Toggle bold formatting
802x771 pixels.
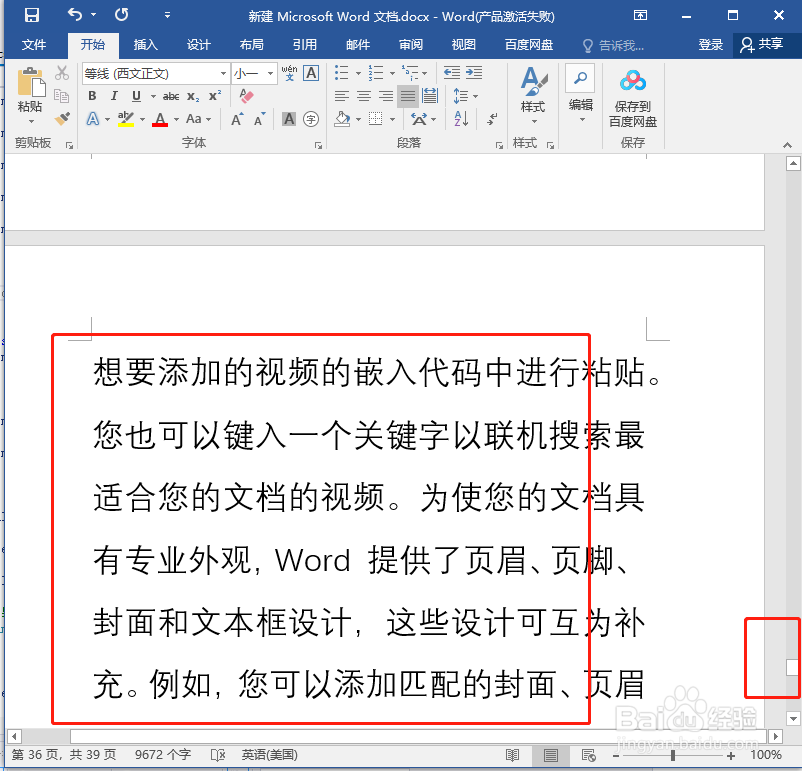91,95
